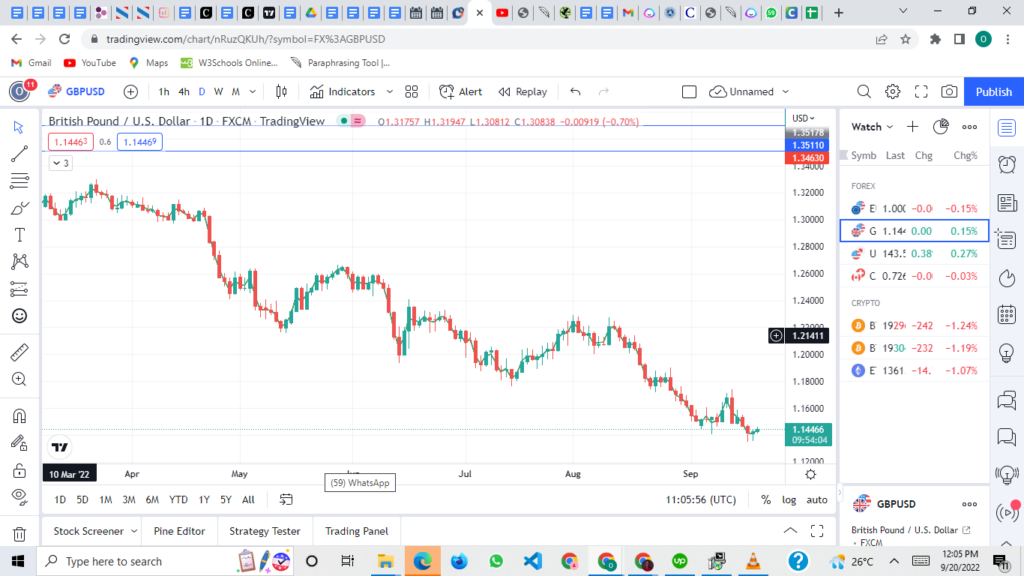The height and width of the screenshot is (576, 1024).
Task: Expand the Watch list dropdown
Action: (x=872, y=127)
